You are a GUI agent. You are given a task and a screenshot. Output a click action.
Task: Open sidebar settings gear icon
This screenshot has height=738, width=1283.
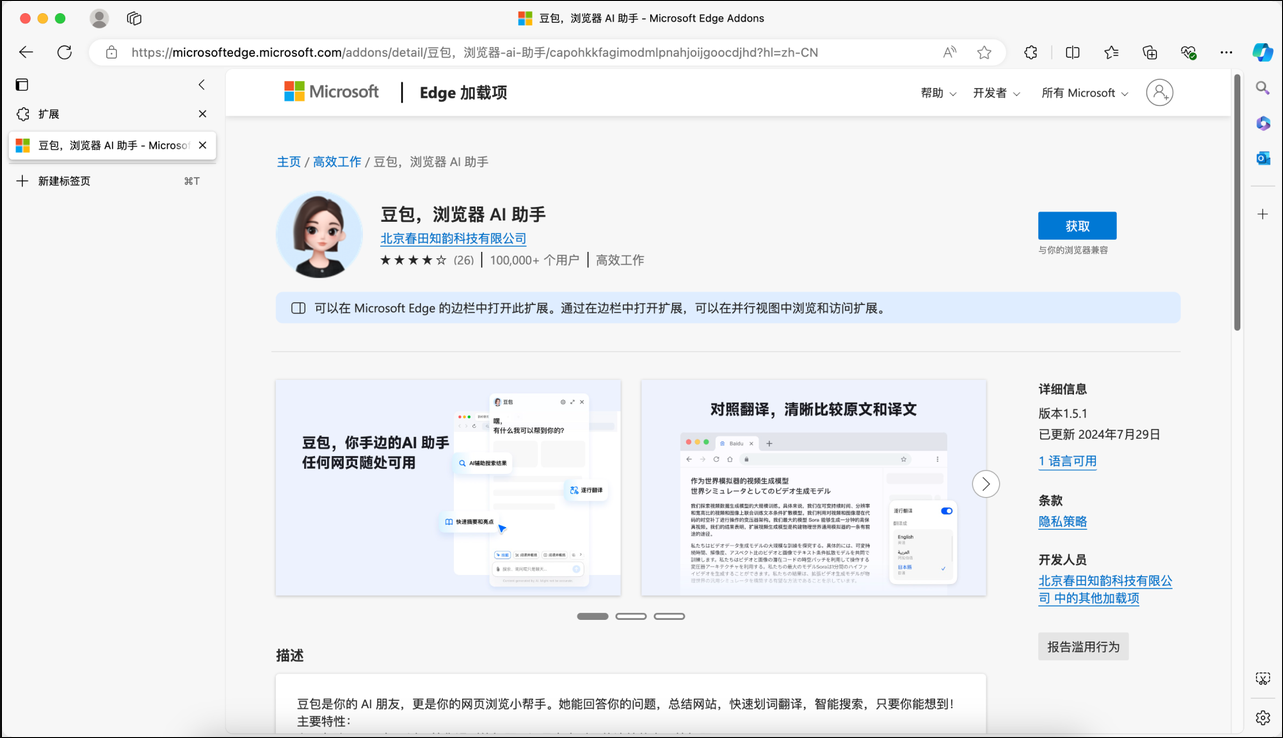[1263, 717]
